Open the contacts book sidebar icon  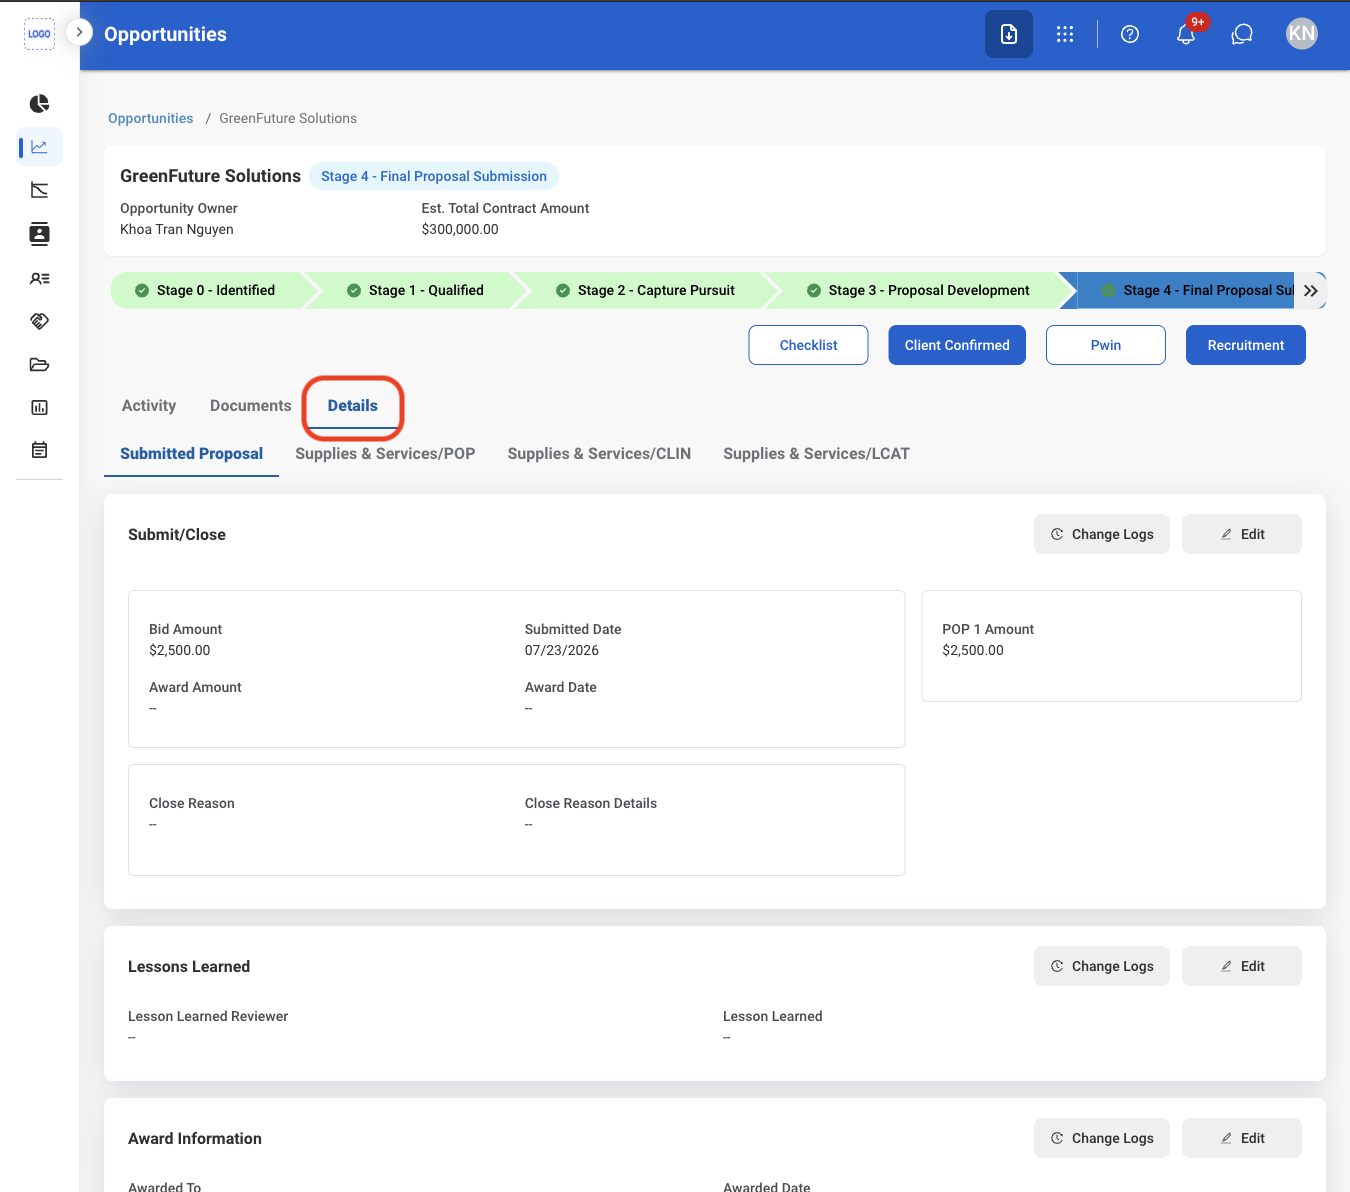(39, 234)
